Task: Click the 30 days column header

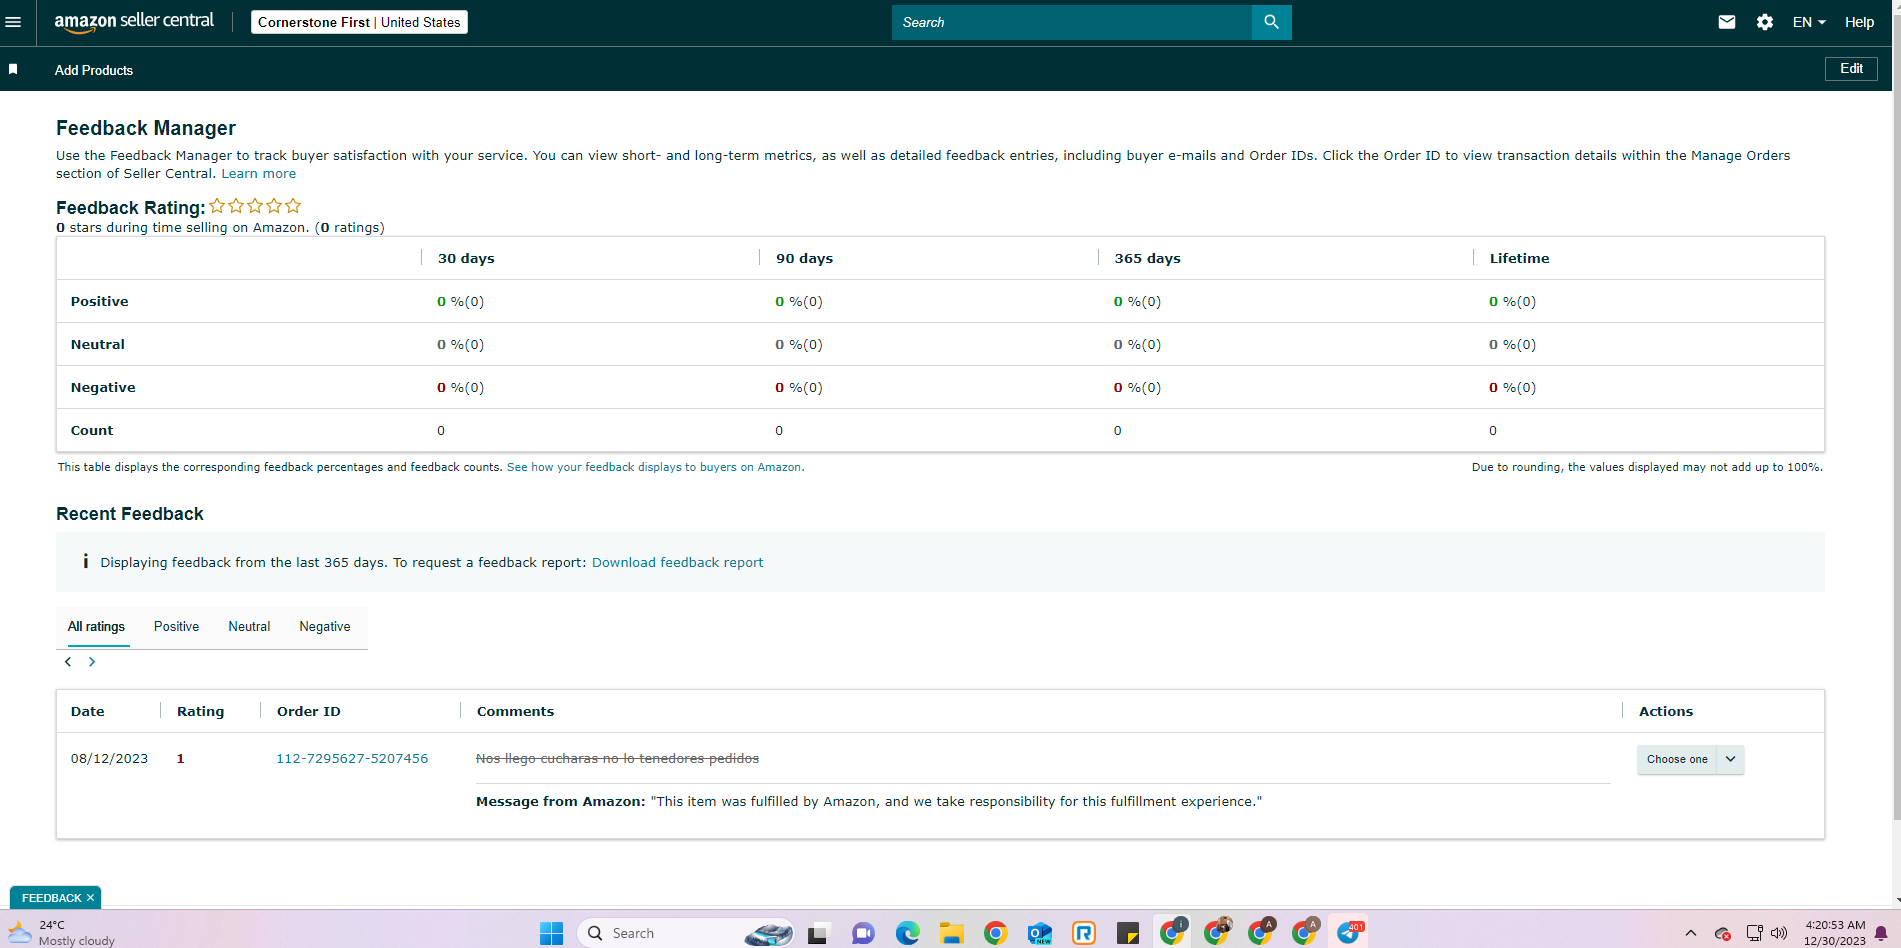Action: [x=466, y=258]
